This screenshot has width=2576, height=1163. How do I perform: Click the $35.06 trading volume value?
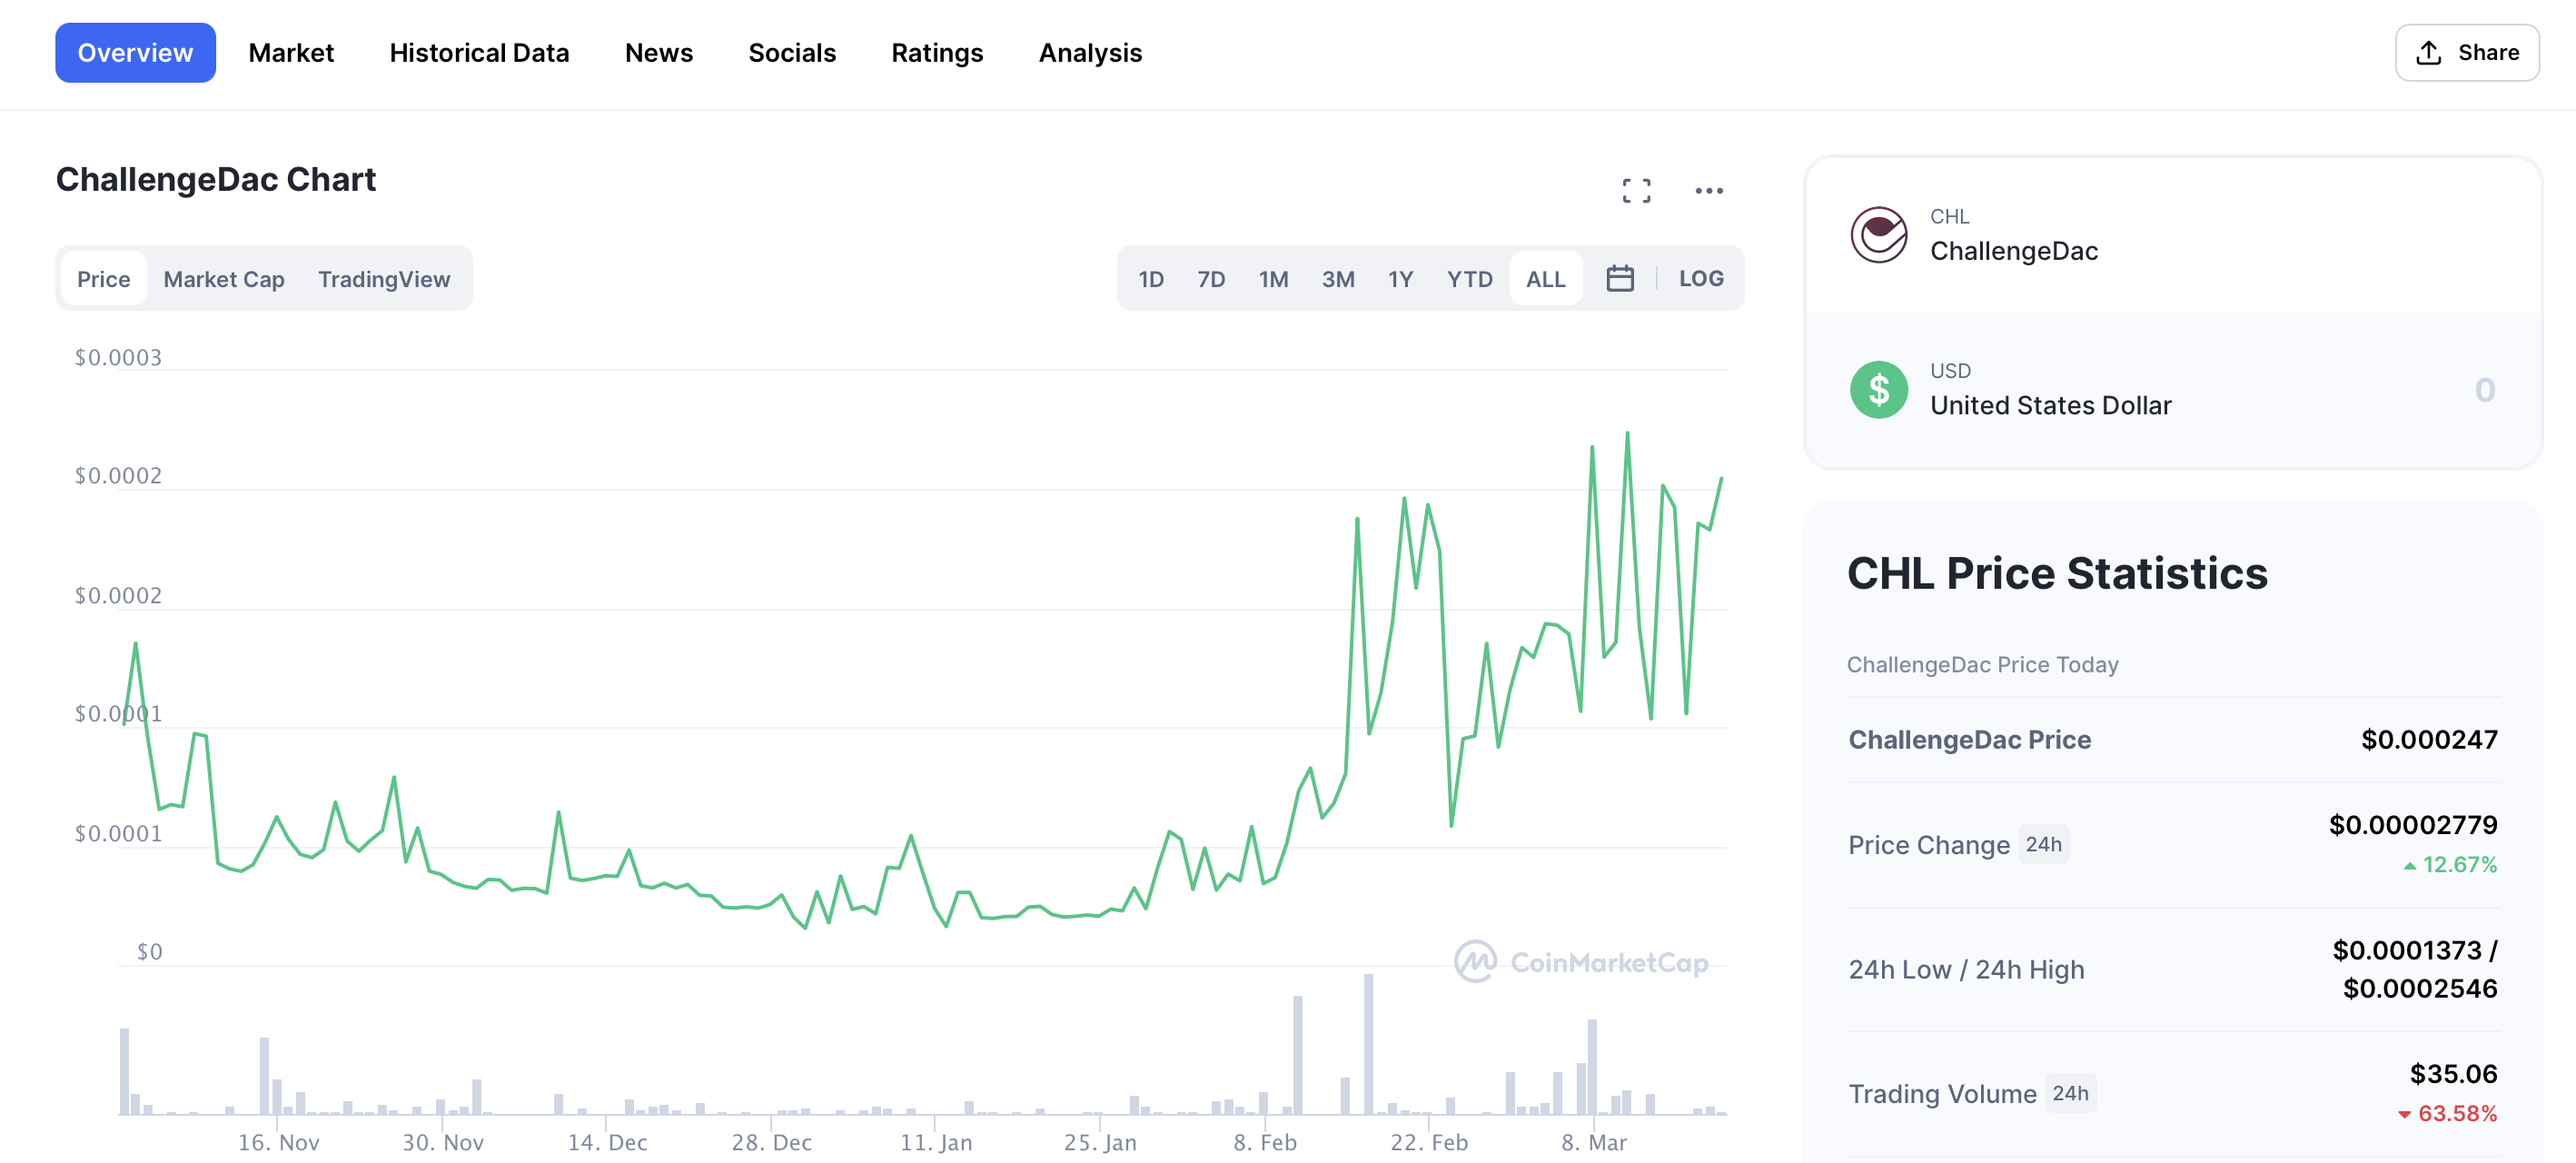tap(2453, 1074)
